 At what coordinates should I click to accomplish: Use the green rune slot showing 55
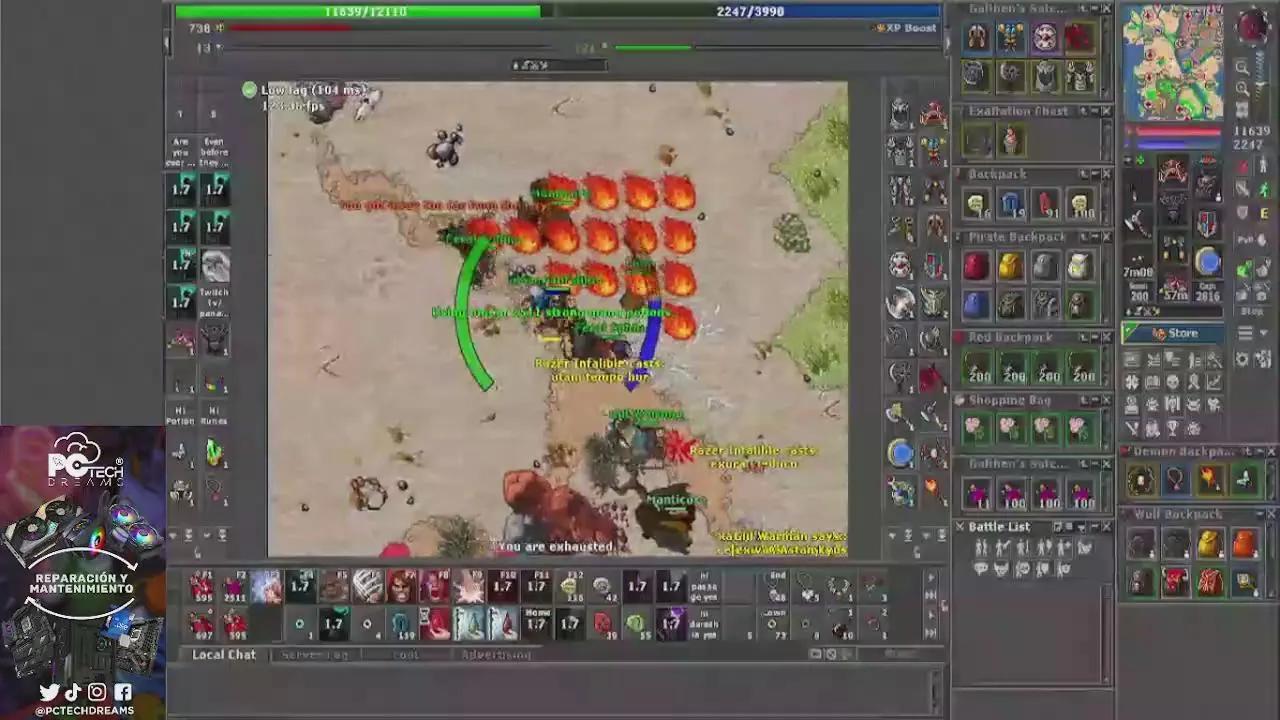636,624
